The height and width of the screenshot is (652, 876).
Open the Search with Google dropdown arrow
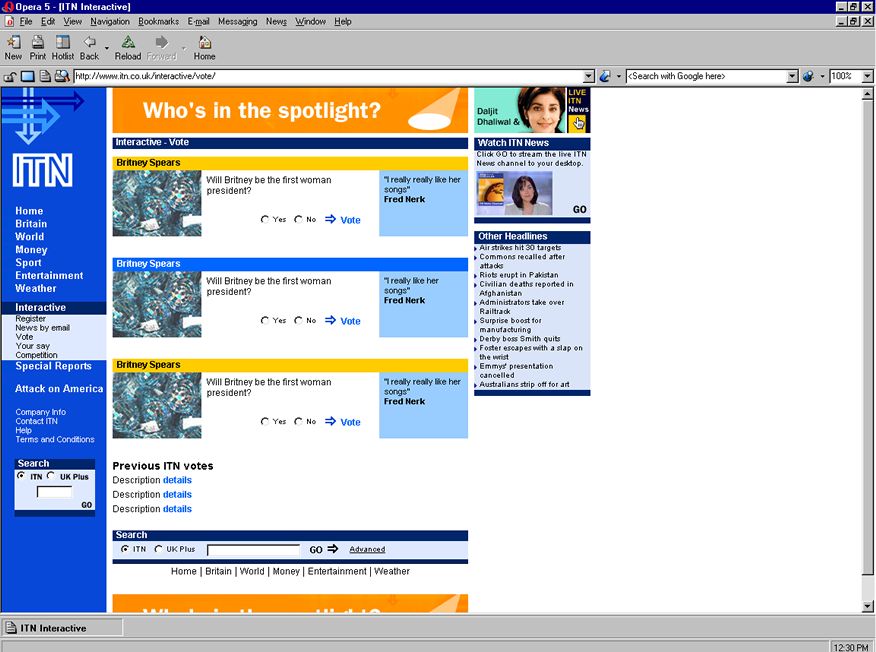tap(792, 77)
